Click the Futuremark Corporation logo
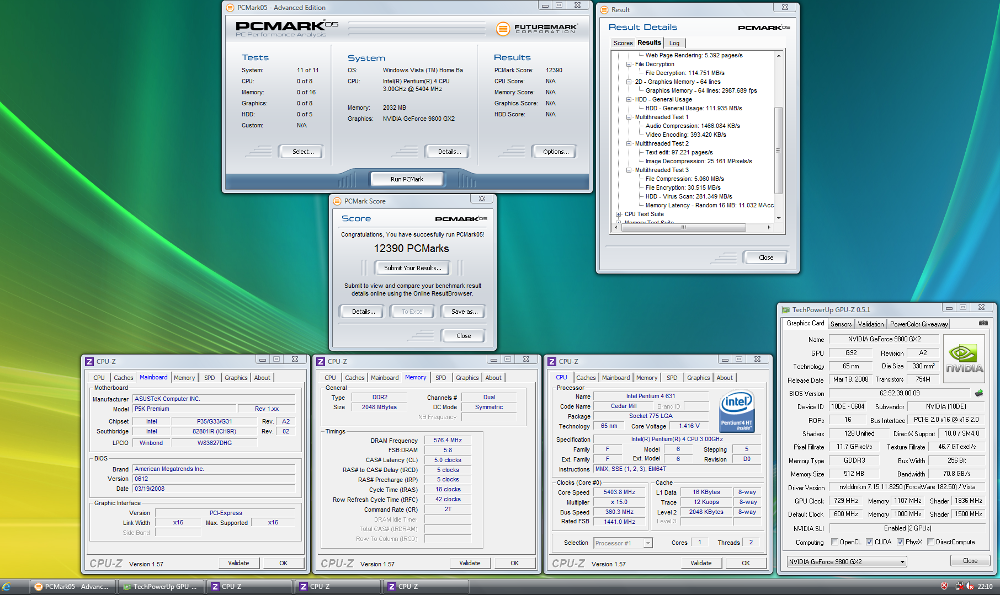 536,29
